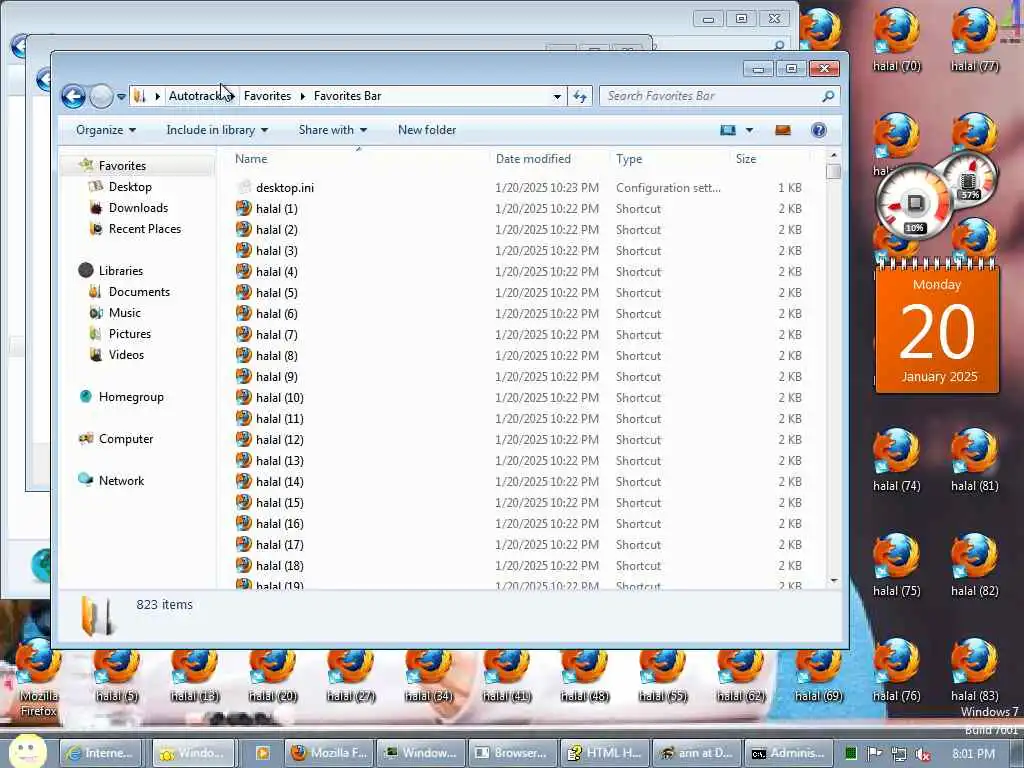Screen dimensions: 1024x768
Task: Open Explorer help
Action: [x=818, y=130]
